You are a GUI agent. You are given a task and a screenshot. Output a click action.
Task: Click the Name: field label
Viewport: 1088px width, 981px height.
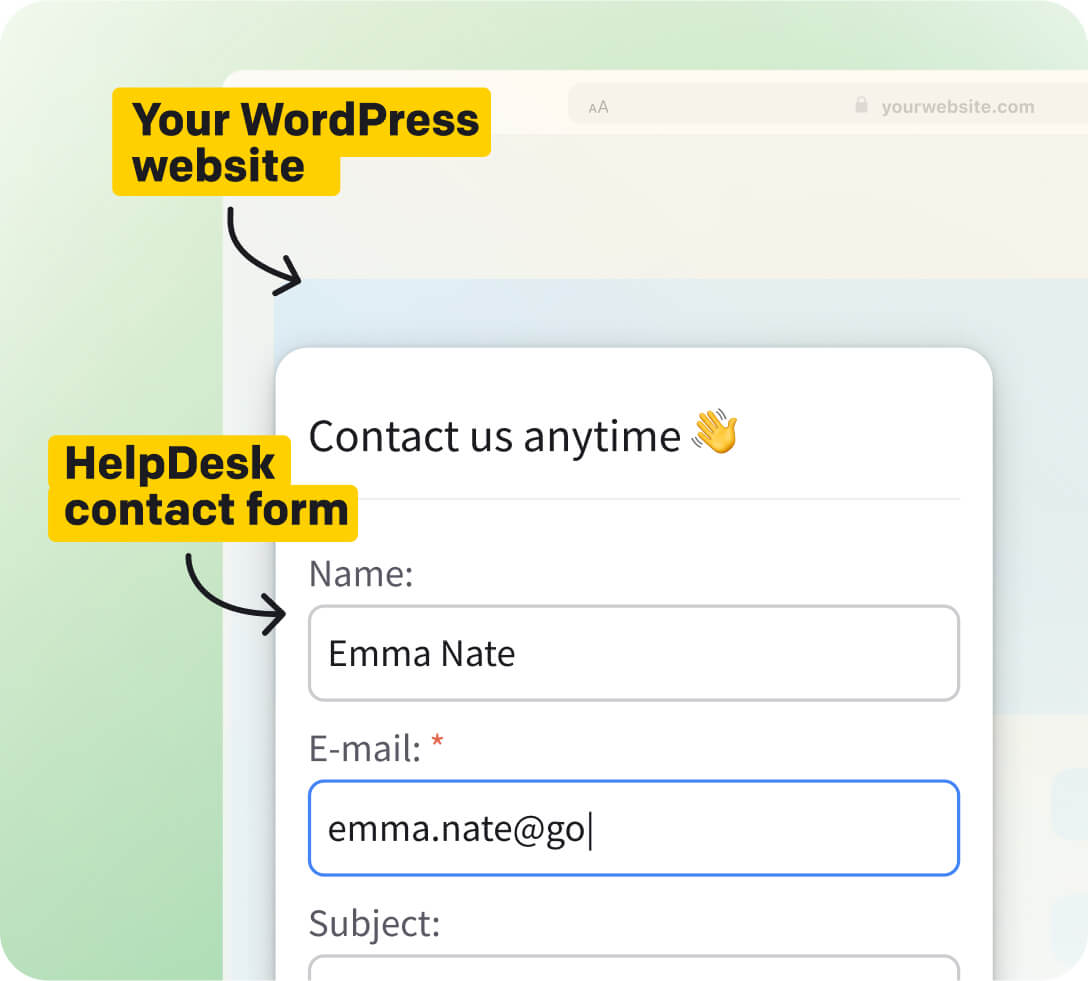coord(361,574)
